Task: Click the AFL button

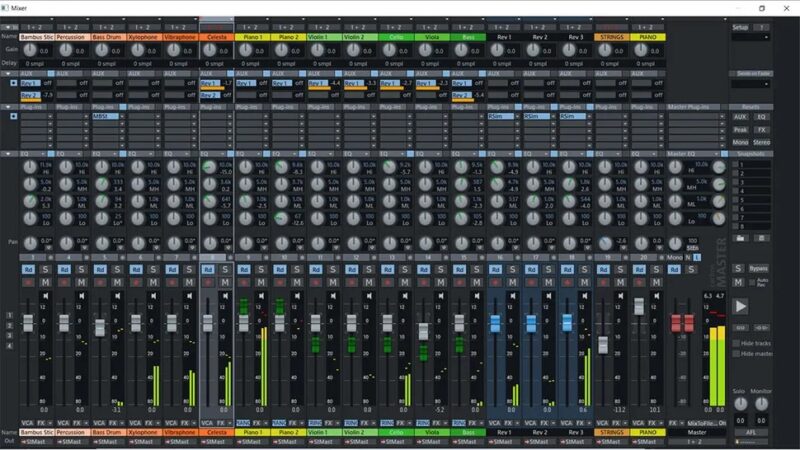Action: (x=751, y=432)
